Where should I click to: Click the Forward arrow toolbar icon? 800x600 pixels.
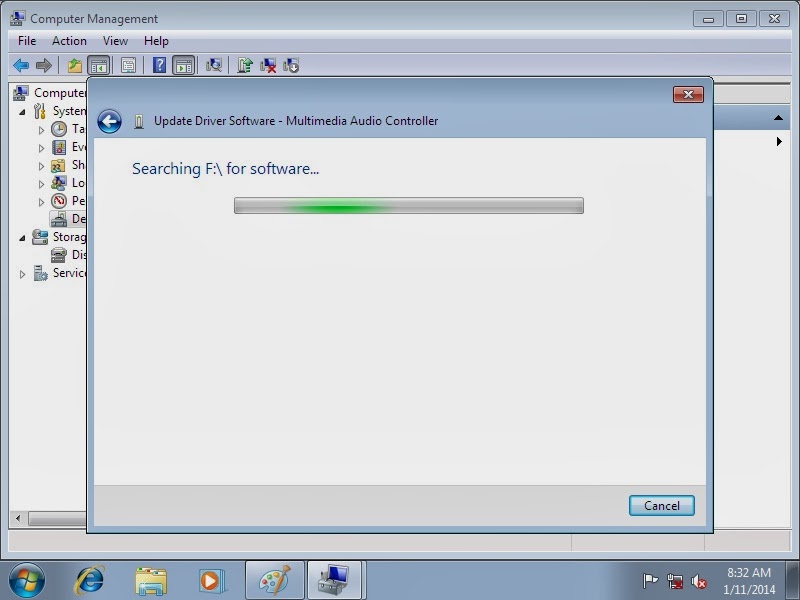(44, 65)
